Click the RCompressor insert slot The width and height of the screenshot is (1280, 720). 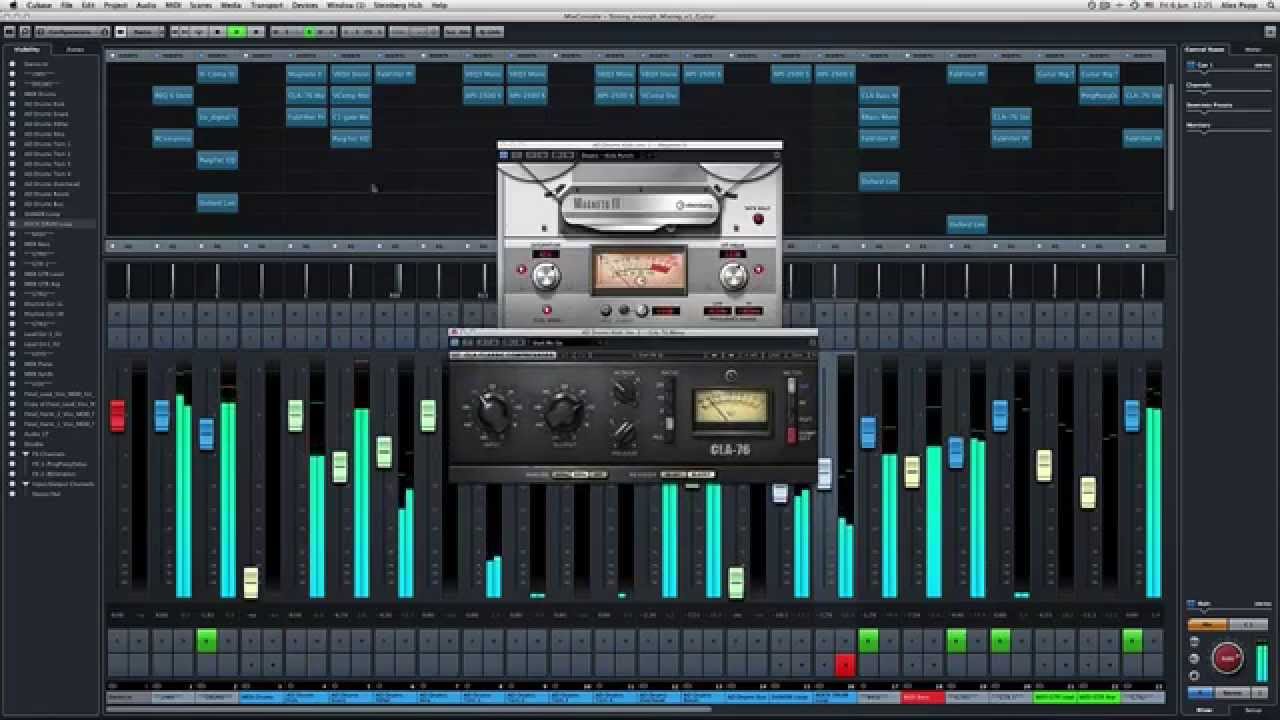pyautogui.click(x=172, y=138)
